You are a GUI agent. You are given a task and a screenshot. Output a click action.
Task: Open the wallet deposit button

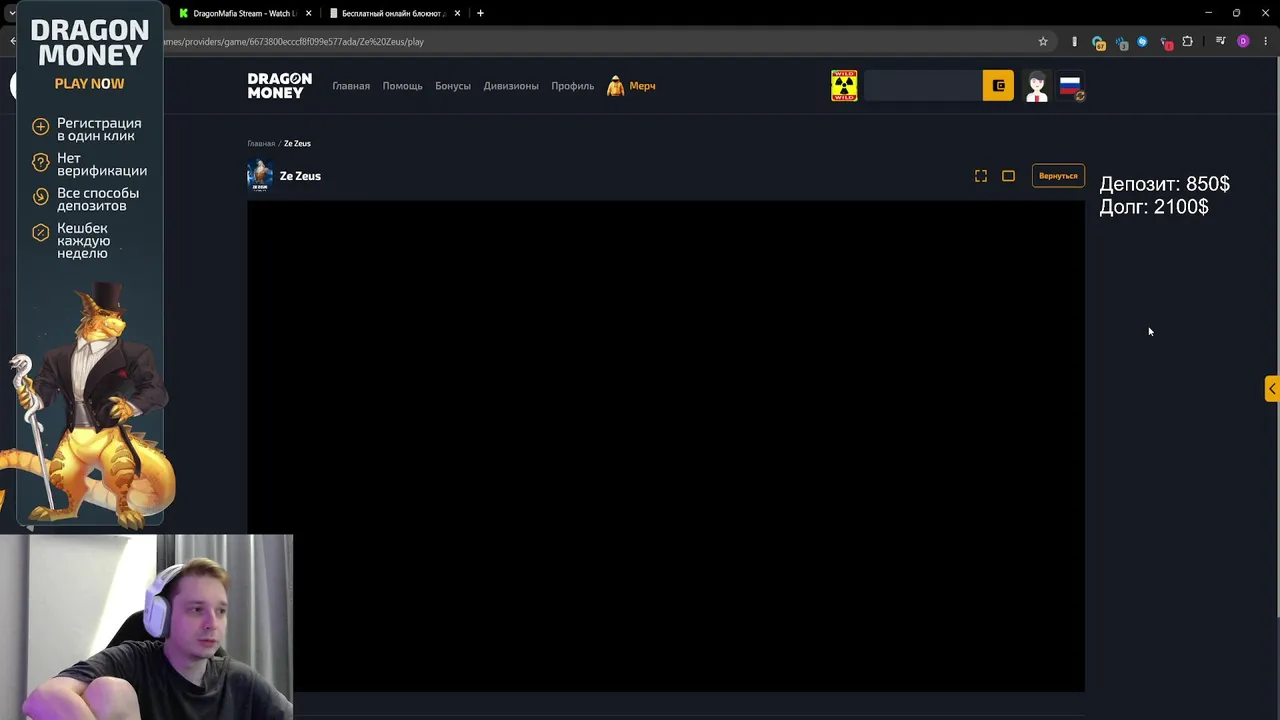tap(998, 86)
